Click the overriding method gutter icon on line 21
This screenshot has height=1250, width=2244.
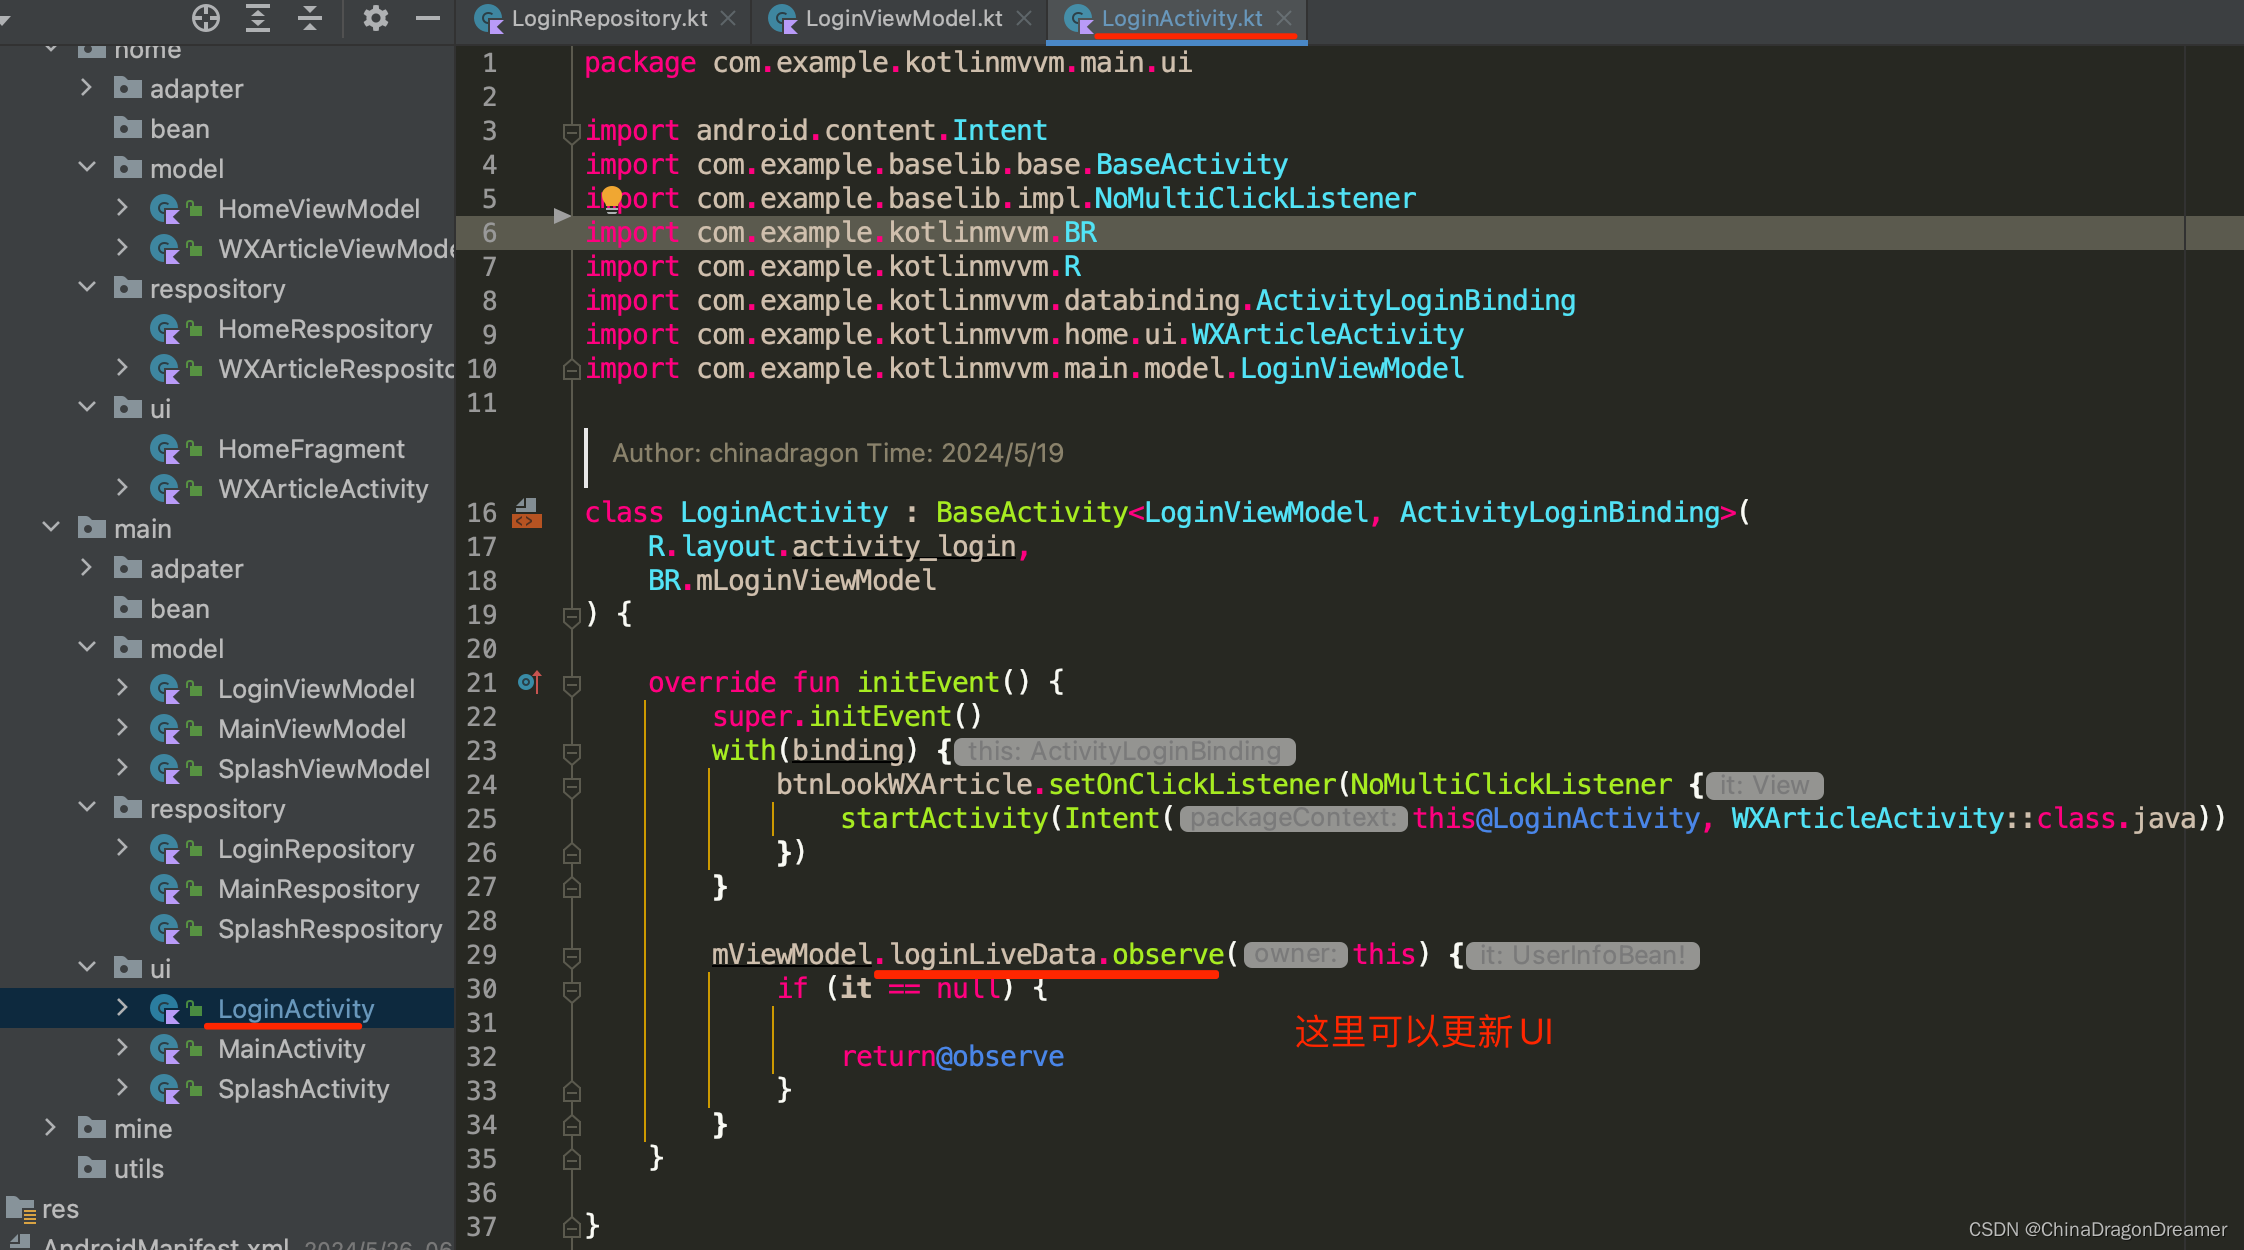click(529, 681)
